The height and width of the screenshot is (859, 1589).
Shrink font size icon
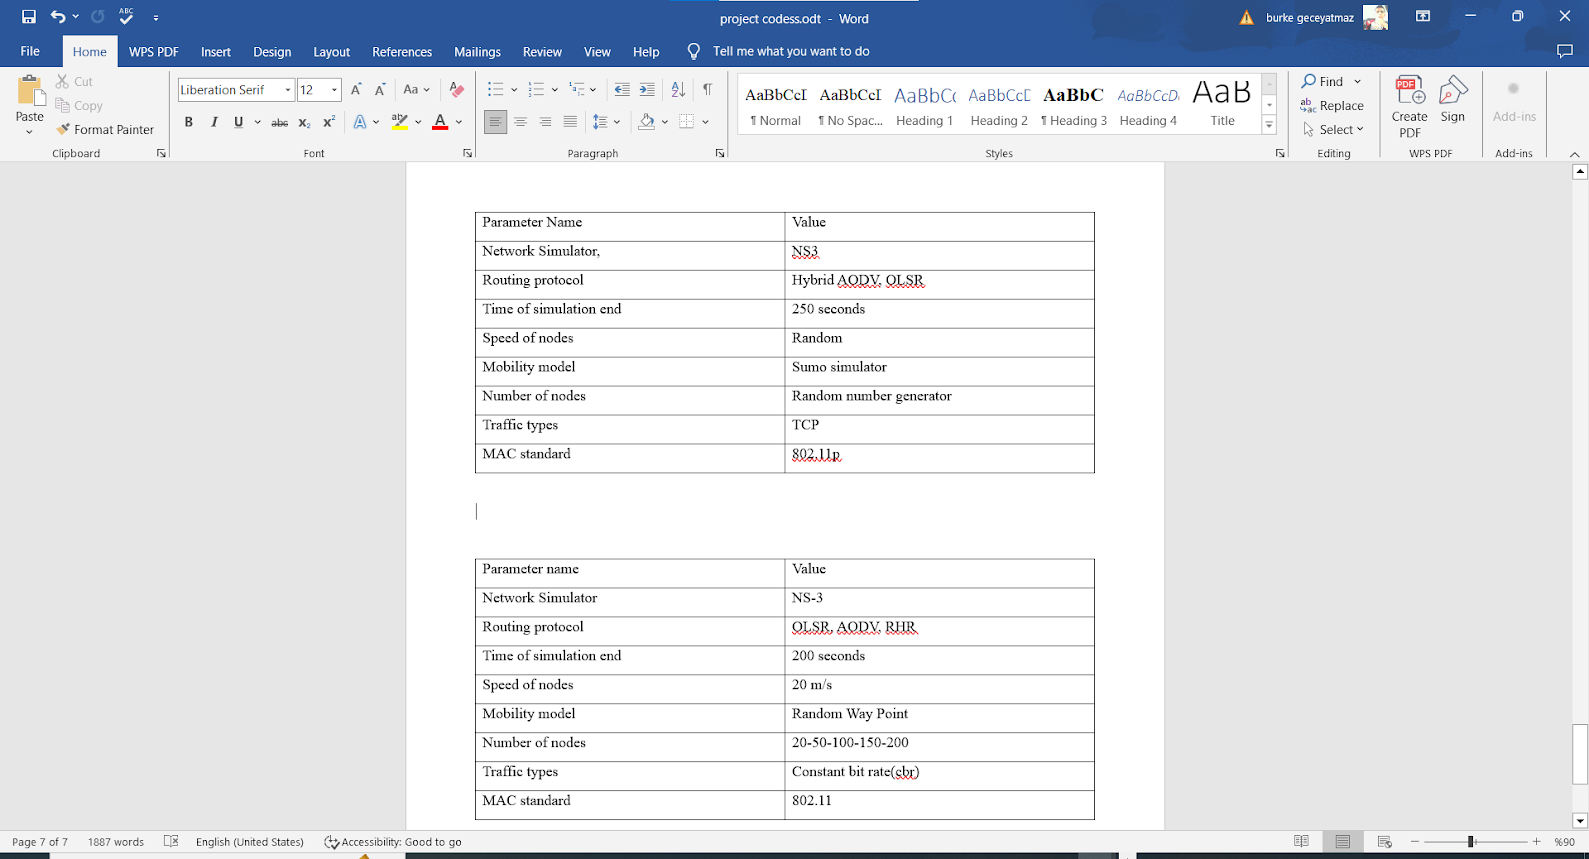(x=380, y=90)
